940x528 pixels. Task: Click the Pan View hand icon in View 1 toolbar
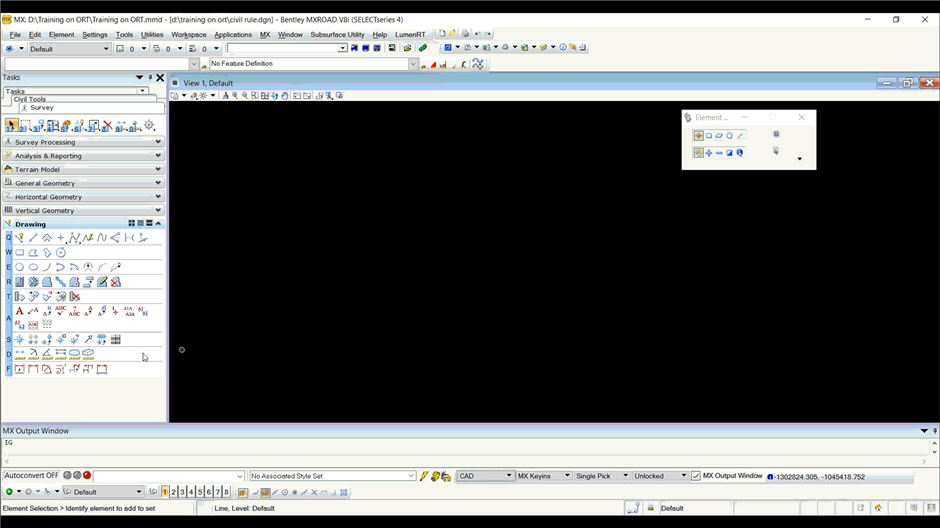(285, 96)
